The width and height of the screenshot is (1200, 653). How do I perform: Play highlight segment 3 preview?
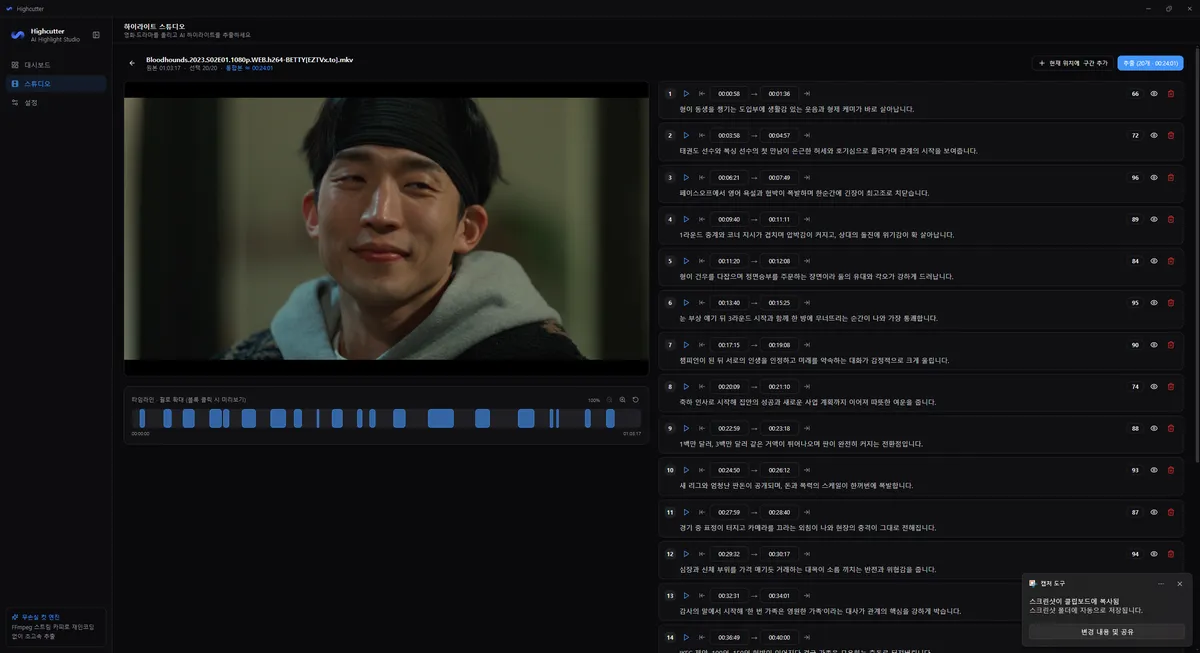point(686,177)
